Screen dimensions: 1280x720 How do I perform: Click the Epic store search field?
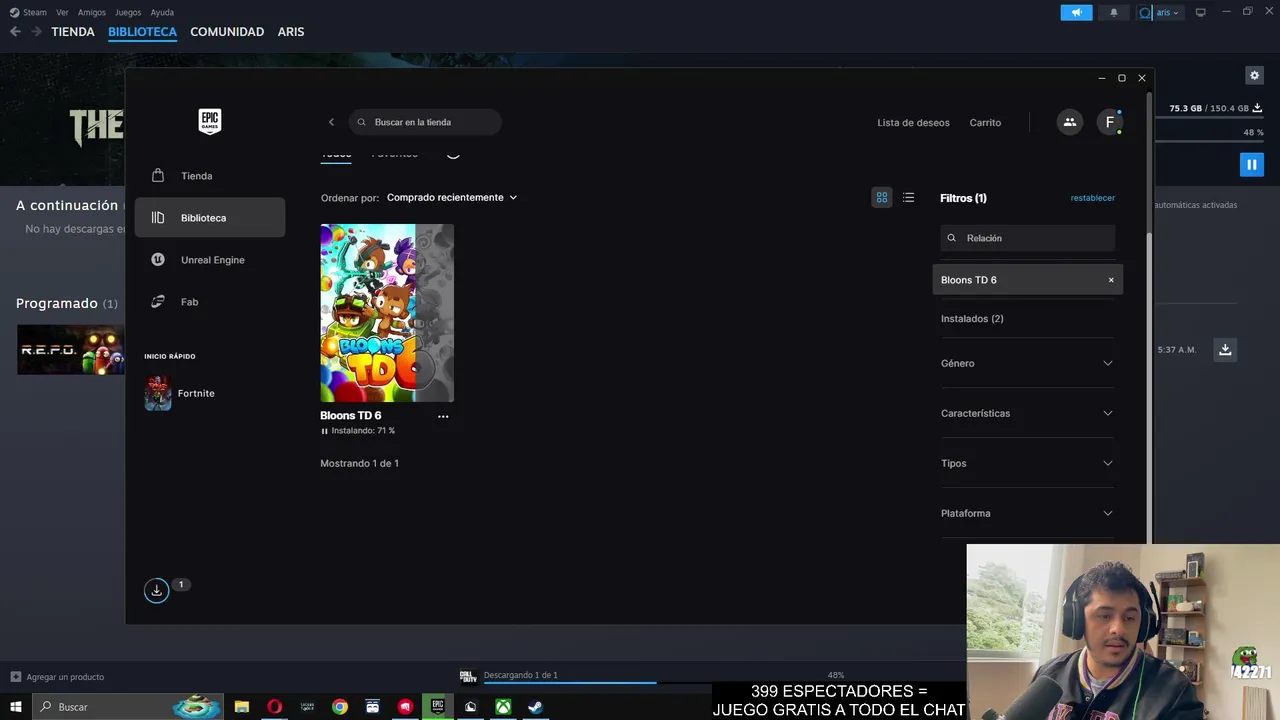[425, 122]
